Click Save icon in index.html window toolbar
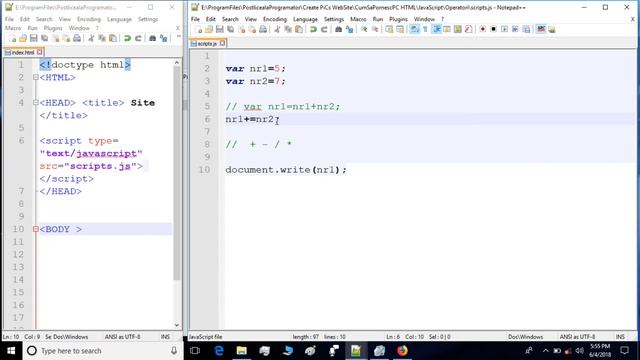Viewport: 640px width, 360px height. (x=34, y=38)
